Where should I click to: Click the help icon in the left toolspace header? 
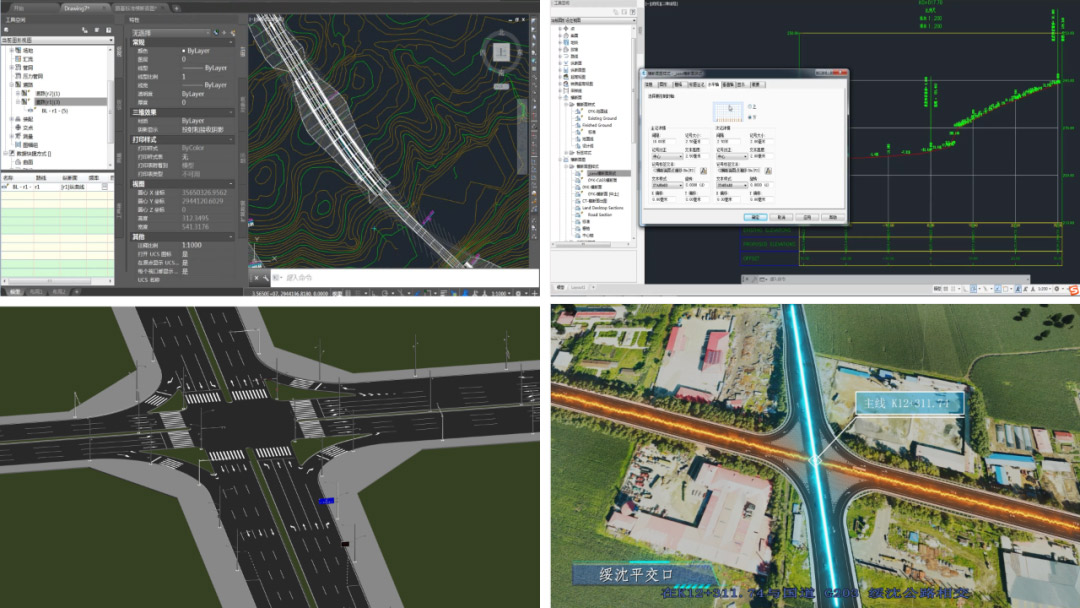(110, 31)
